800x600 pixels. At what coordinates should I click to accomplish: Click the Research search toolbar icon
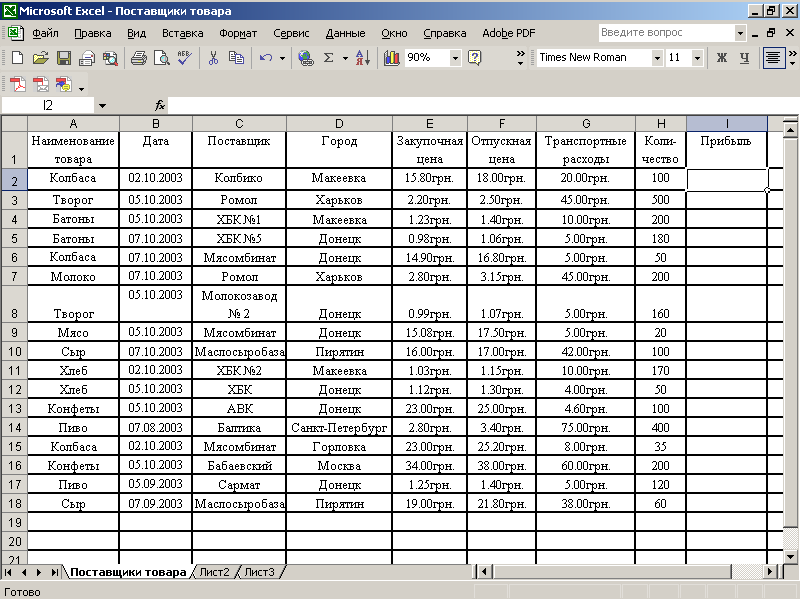coord(110,58)
